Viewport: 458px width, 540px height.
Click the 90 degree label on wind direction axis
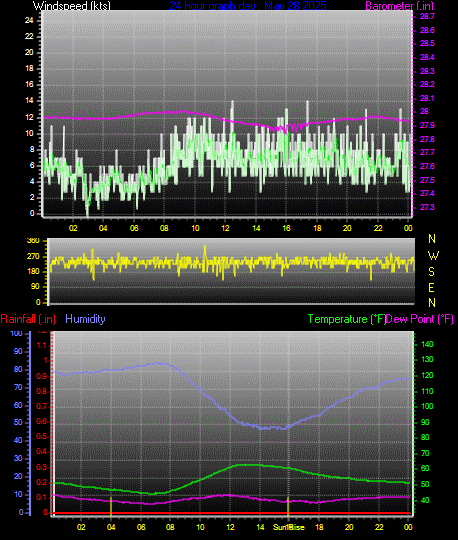click(x=35, y=287)
